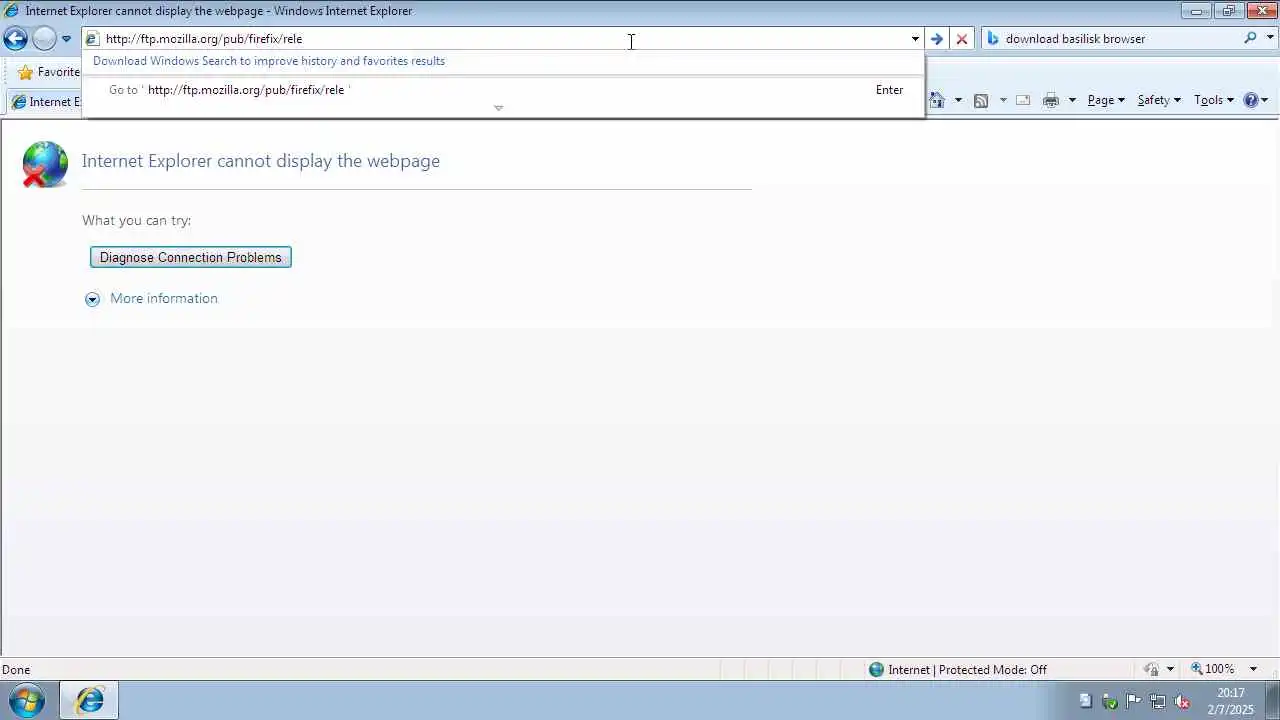Click the Internet Explorer taskbar icon

pyautogui.click(x=89, y=700)
